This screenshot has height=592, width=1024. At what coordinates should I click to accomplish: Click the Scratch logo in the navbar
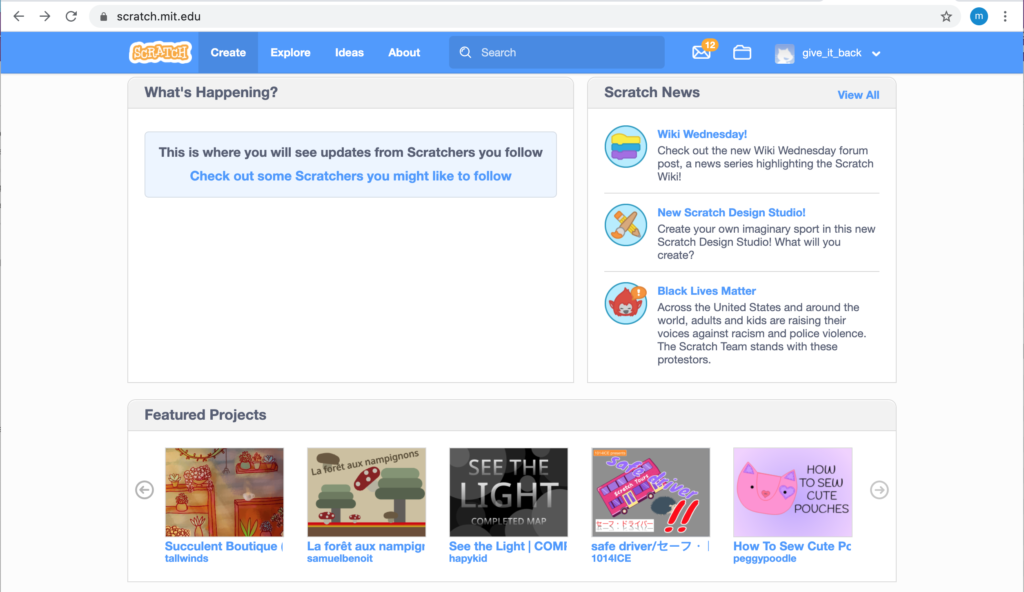[160, 53]
